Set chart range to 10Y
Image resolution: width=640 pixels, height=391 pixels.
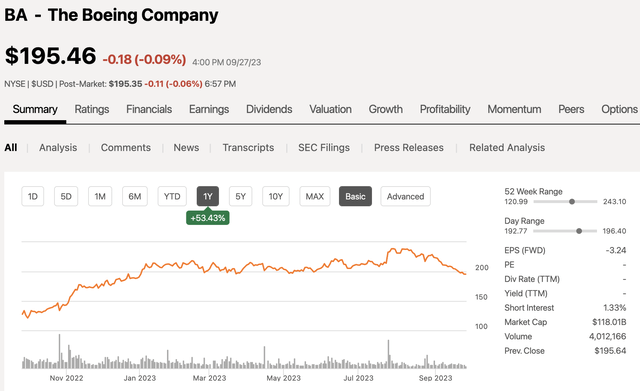pyautogui.click(x=276, y=196)
